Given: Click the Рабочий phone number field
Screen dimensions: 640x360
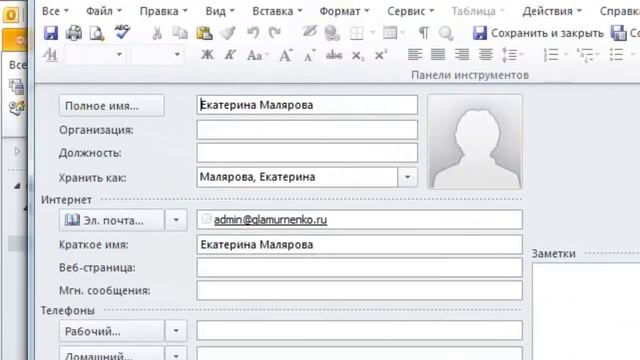Looking at the screenshot, I should click(359, 330).
